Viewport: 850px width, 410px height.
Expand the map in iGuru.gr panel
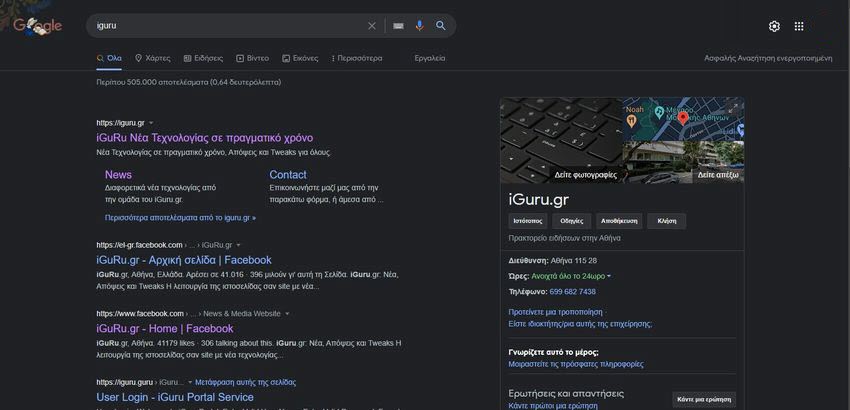tap(733, 108)
